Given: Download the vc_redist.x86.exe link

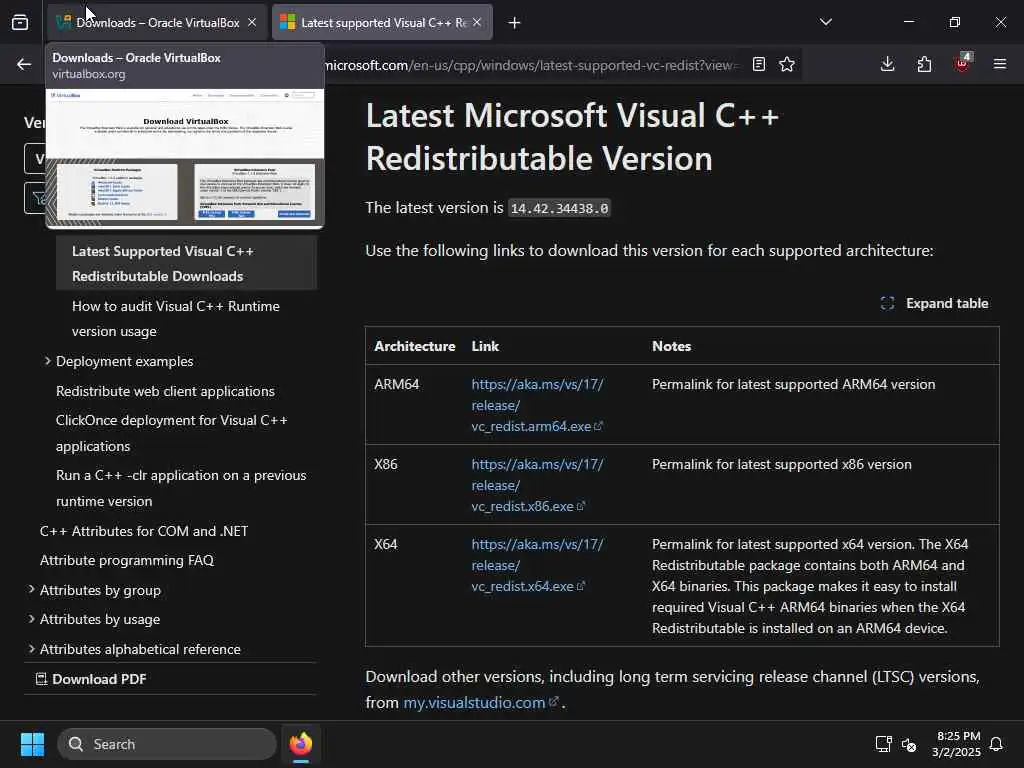Looking at the screenshot, I should (537, 485).
